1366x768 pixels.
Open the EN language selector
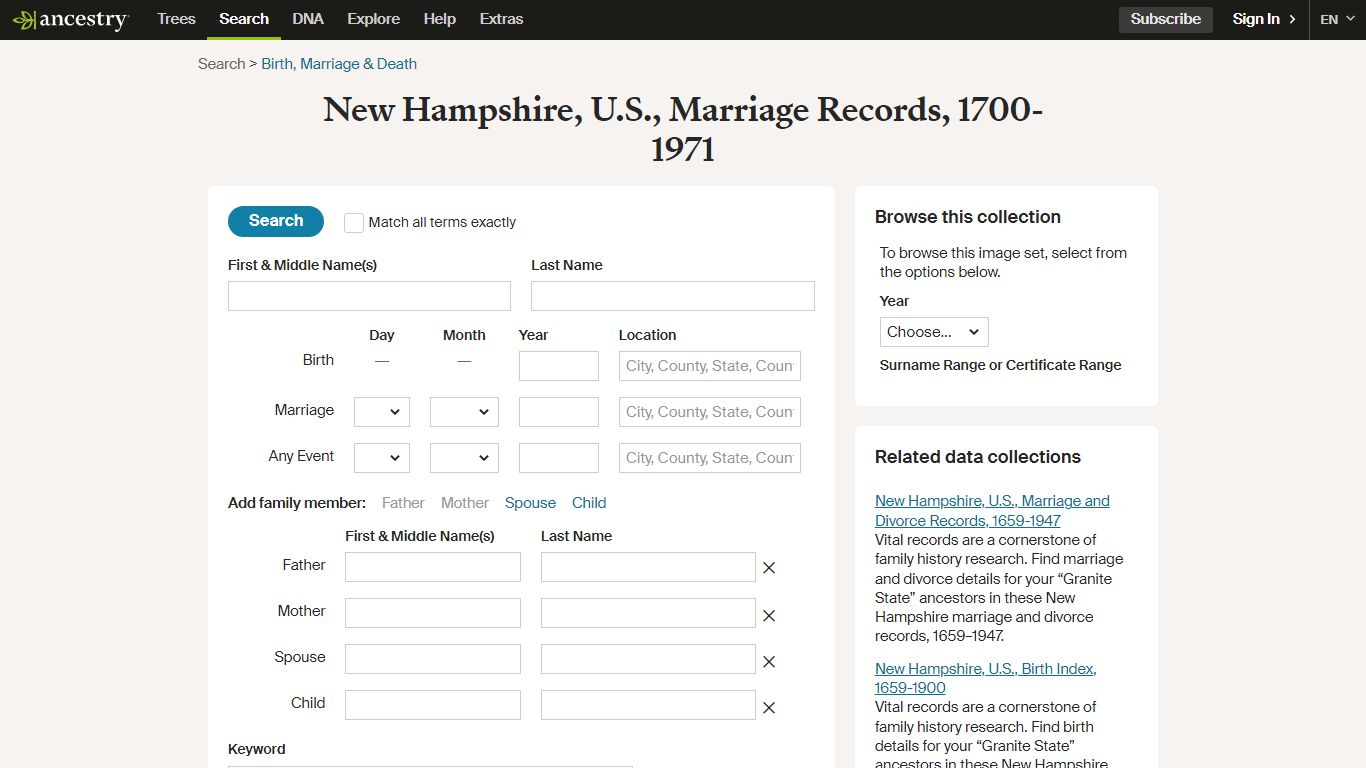pyautogui.click(x=1337, y=19)
